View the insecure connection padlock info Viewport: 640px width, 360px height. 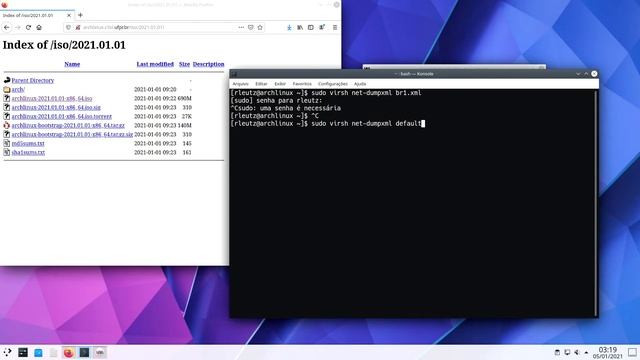coord(78,27)
